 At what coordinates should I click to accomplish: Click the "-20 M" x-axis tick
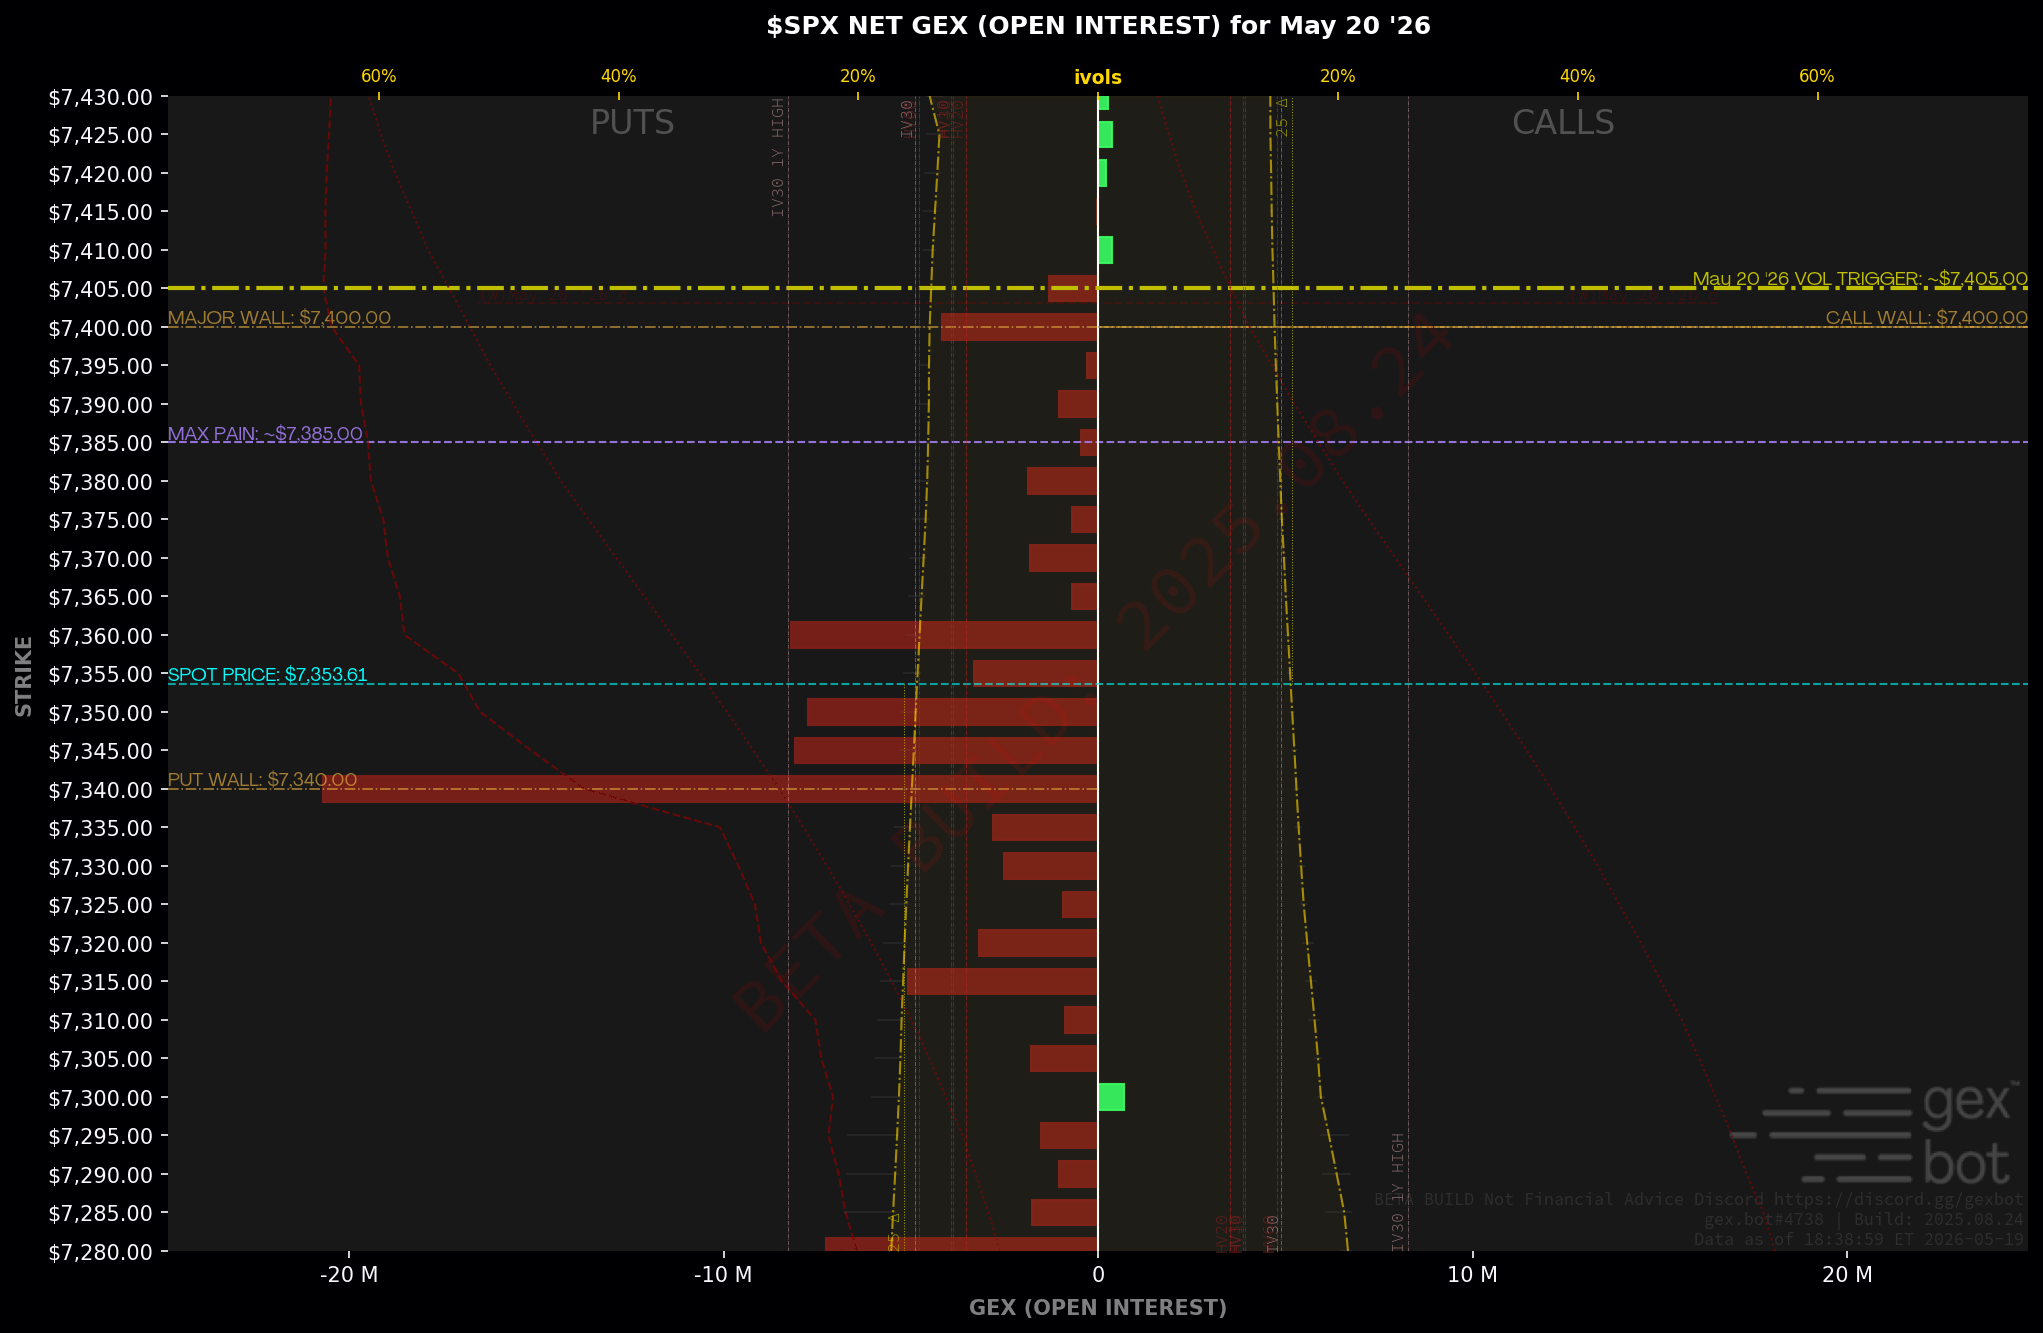[x=349, y=1274]
